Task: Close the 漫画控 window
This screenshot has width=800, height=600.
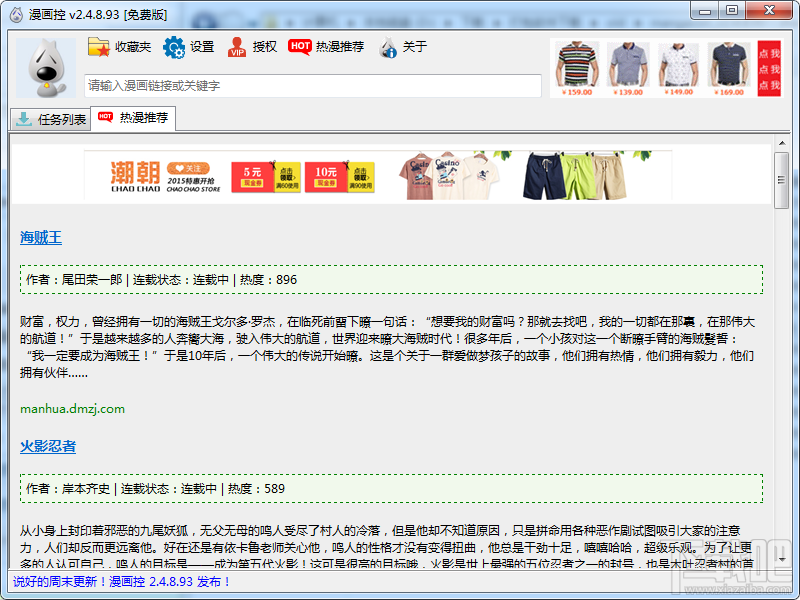Action: [x=769, y=11]
